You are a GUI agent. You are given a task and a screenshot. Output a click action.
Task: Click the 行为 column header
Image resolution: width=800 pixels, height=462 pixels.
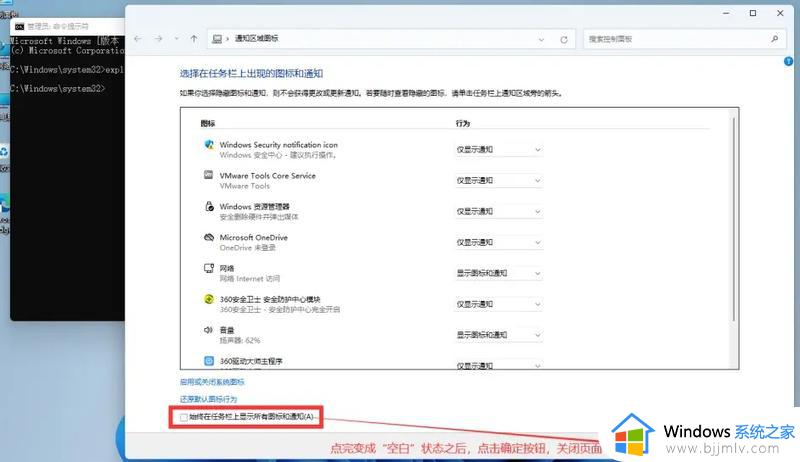click(x=463, y=123)
